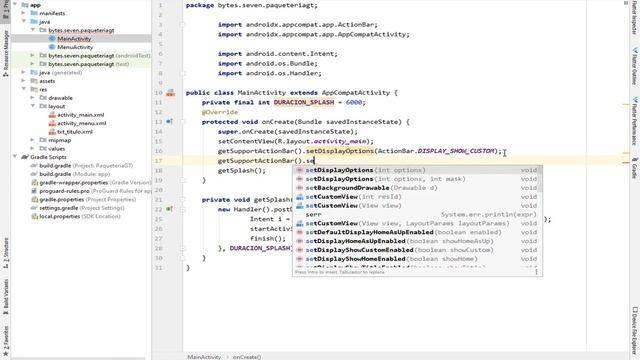Click onCreate() in the bottom breadcrumb
The width and height of the screenshot is (640, 360).
click(247, 357)
